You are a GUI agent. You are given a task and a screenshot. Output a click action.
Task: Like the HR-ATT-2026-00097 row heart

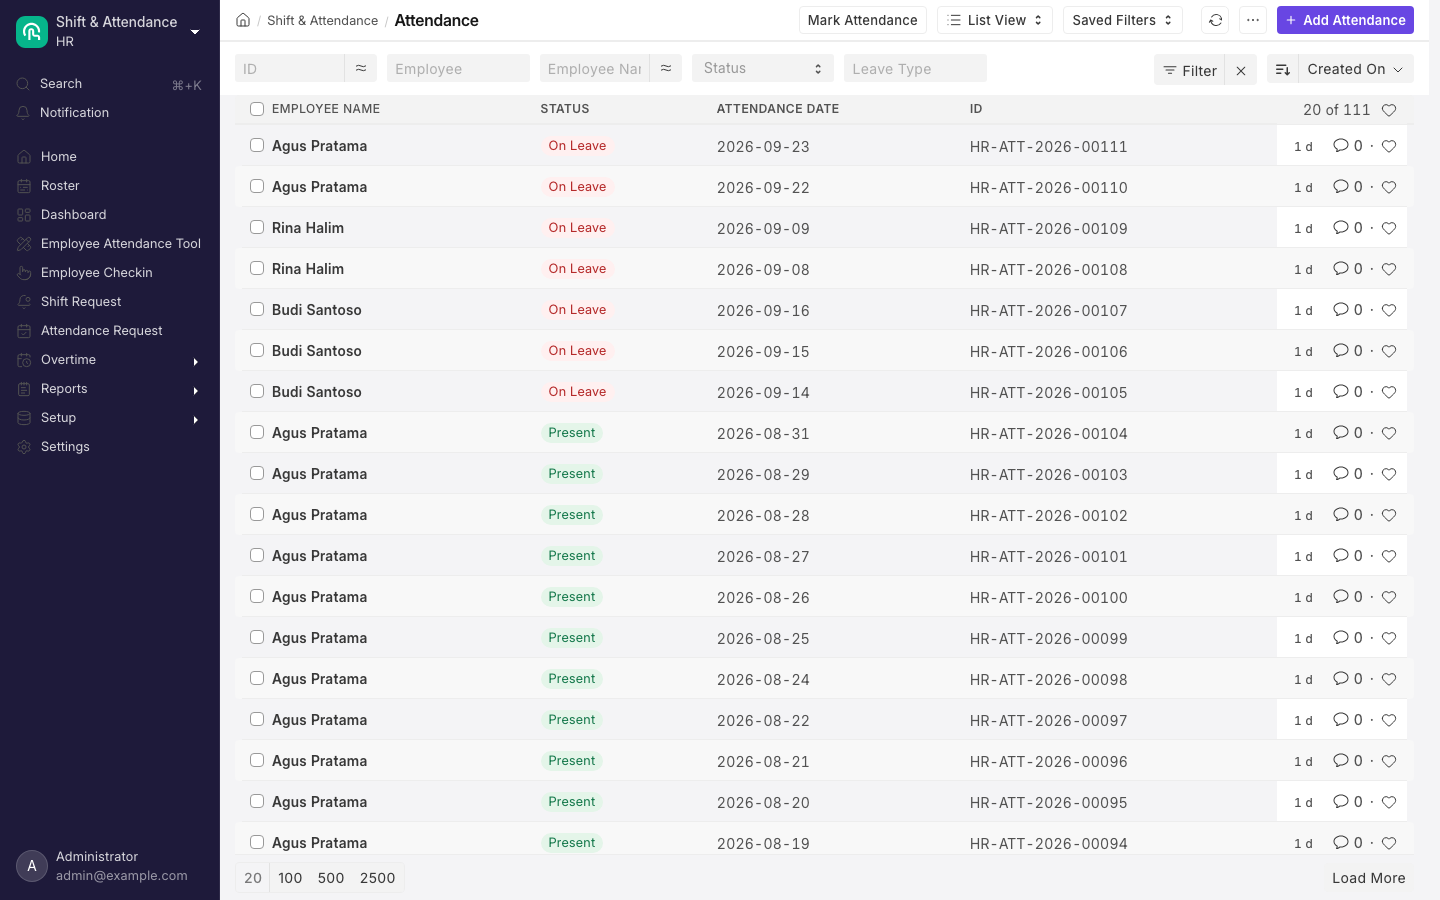pyautogui.click(x=1389, y=720)
